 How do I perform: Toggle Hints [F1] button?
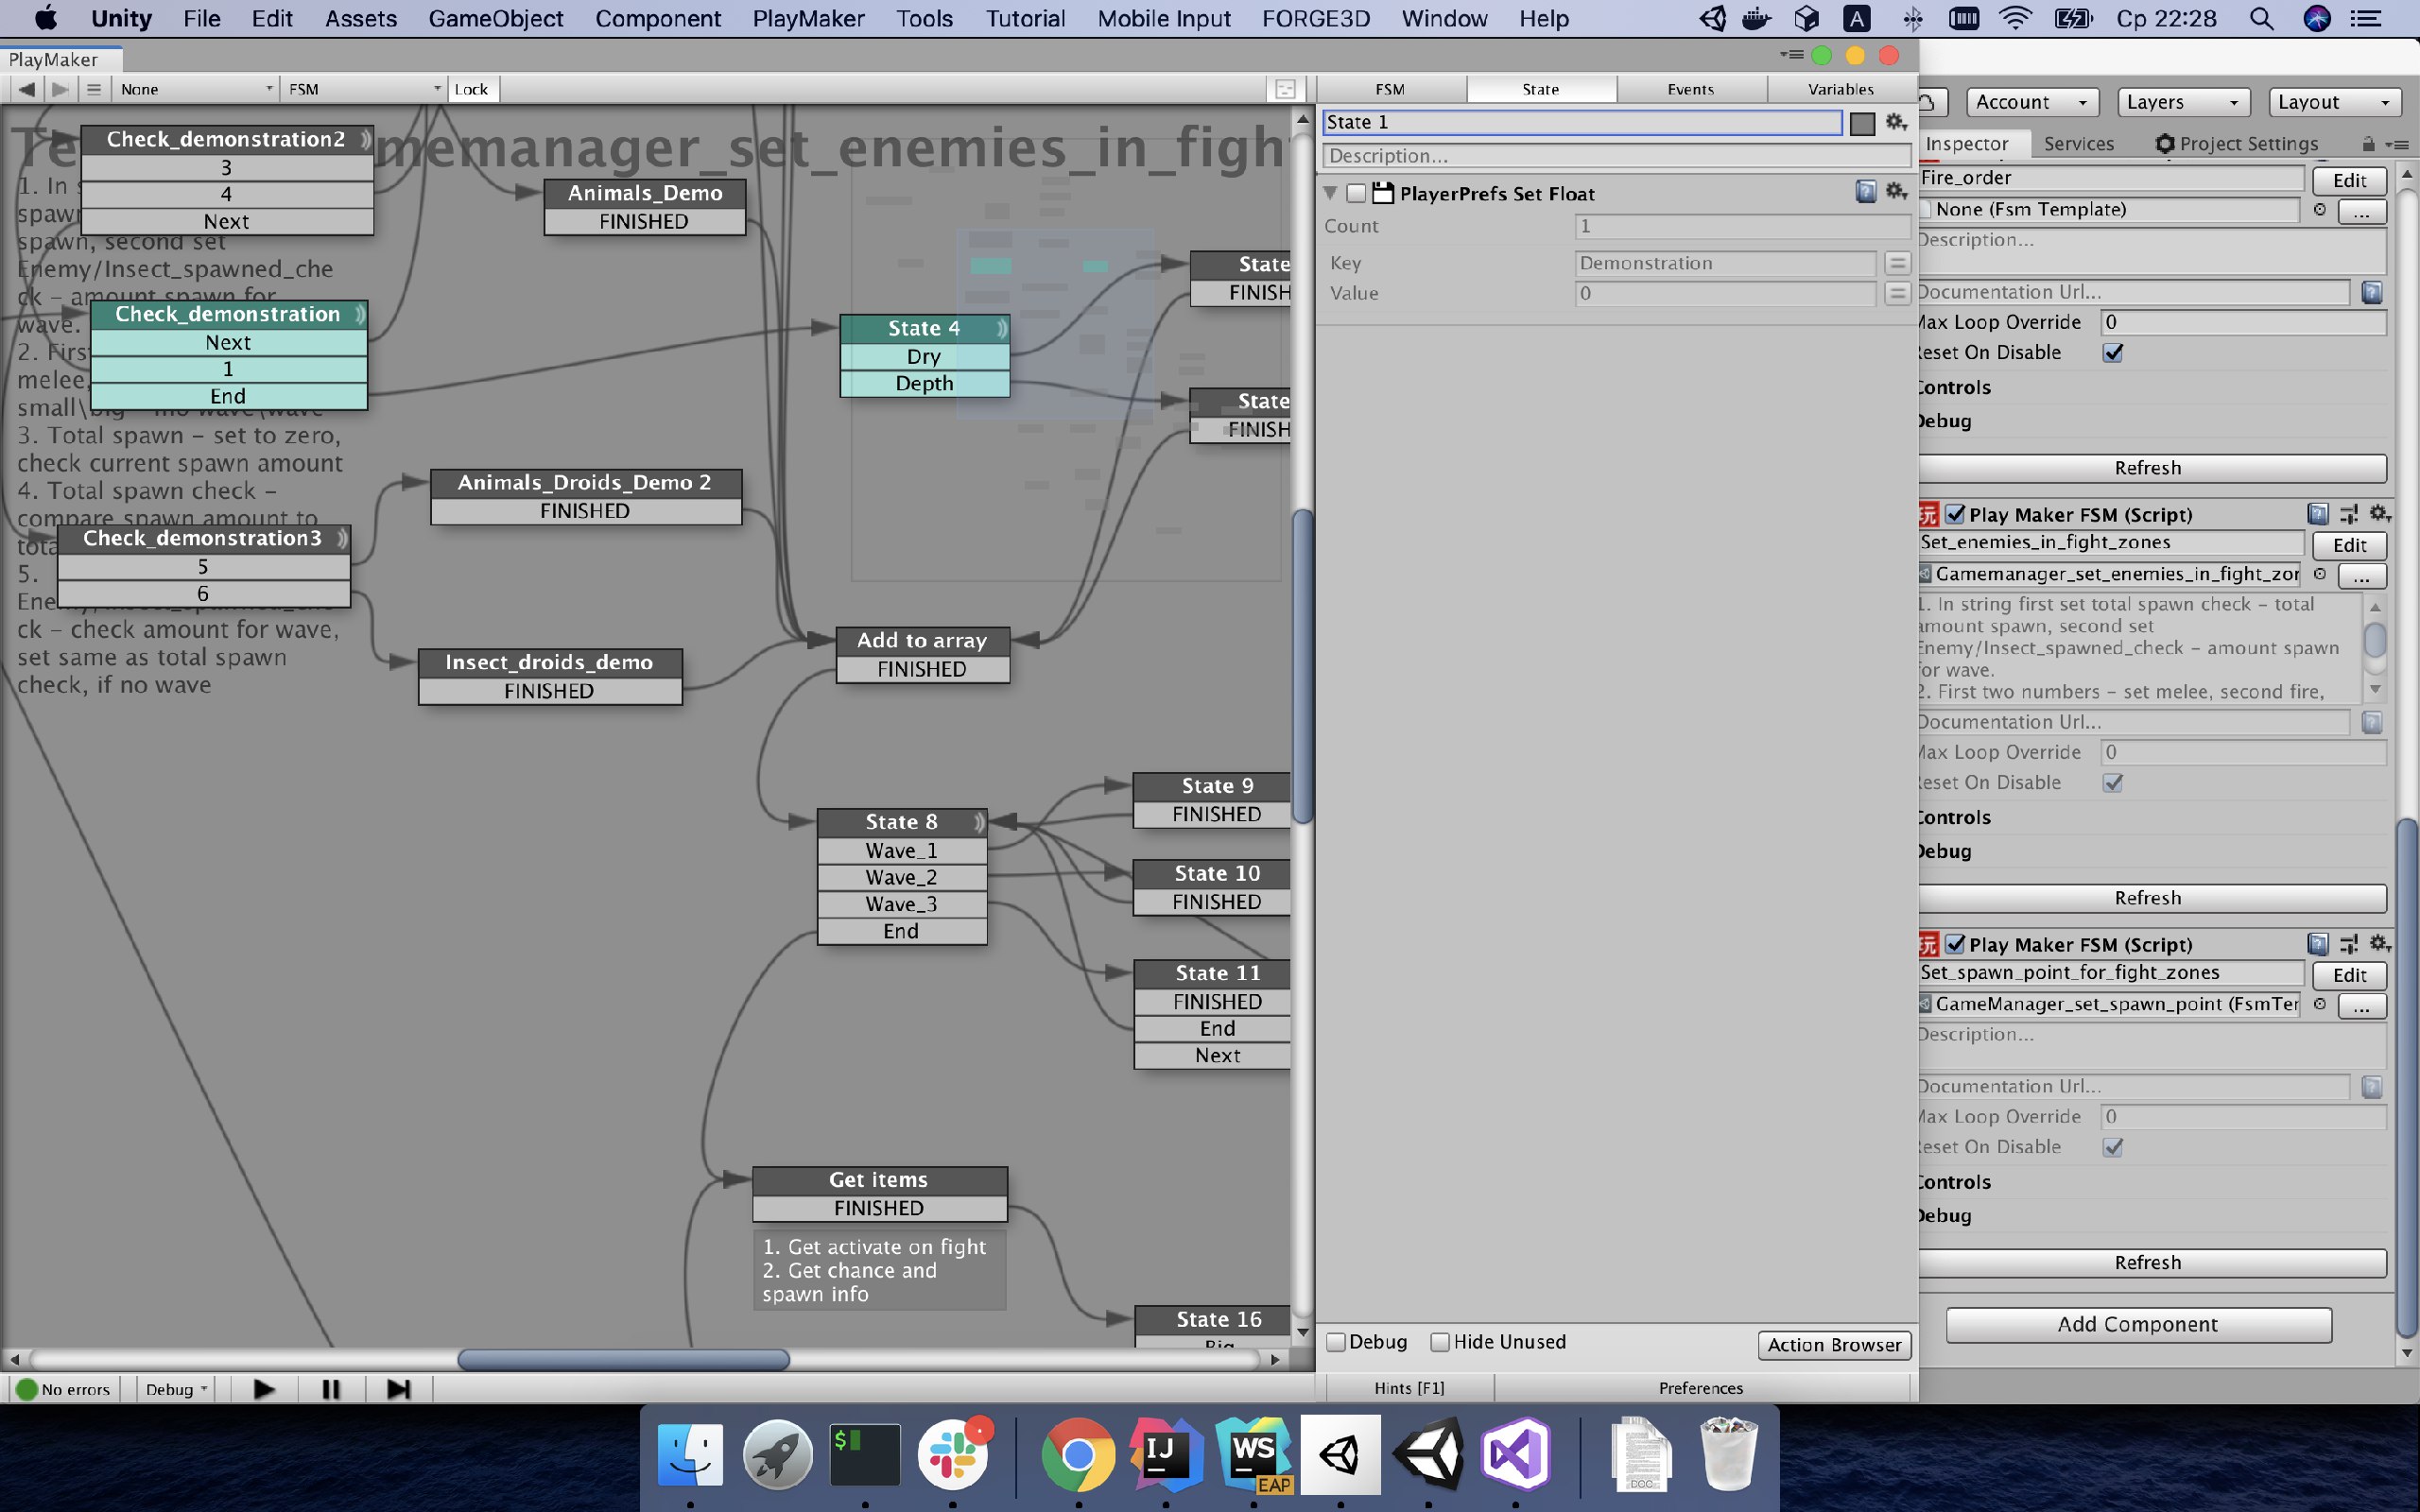(1409, 1388)
